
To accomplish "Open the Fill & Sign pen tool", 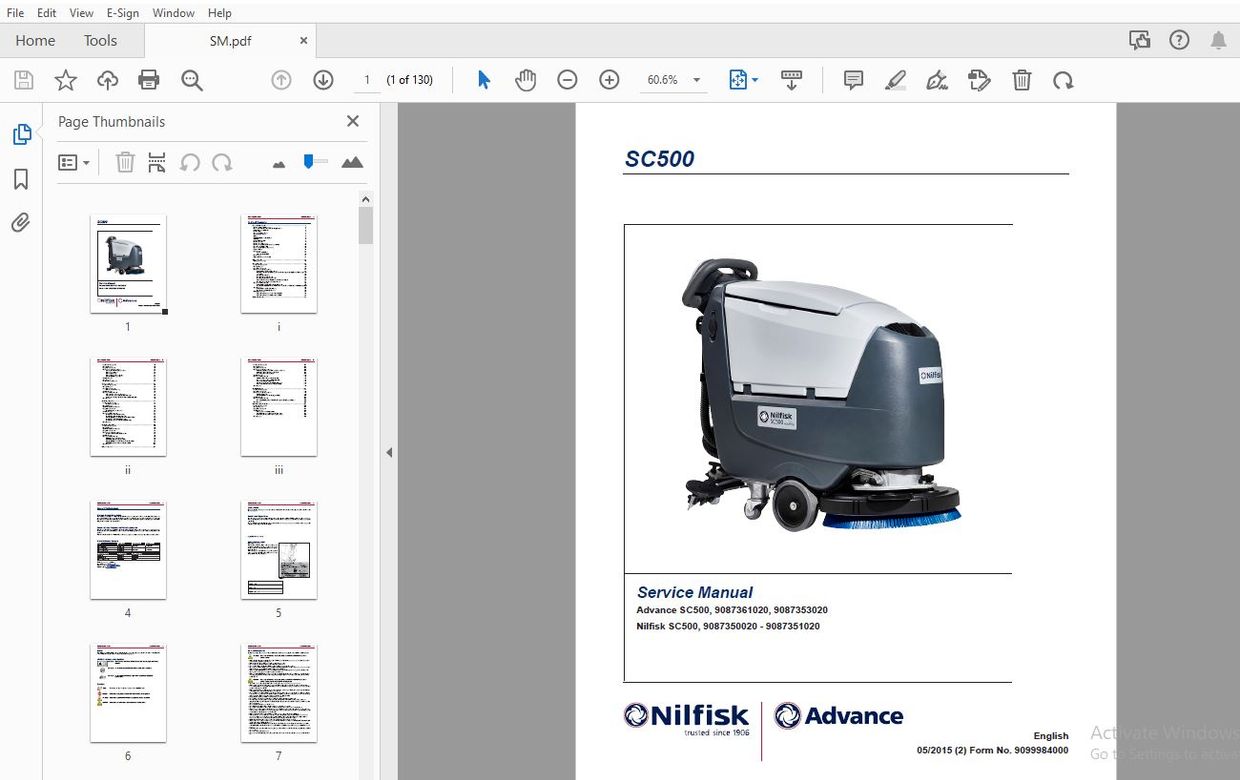I will 937,79.
